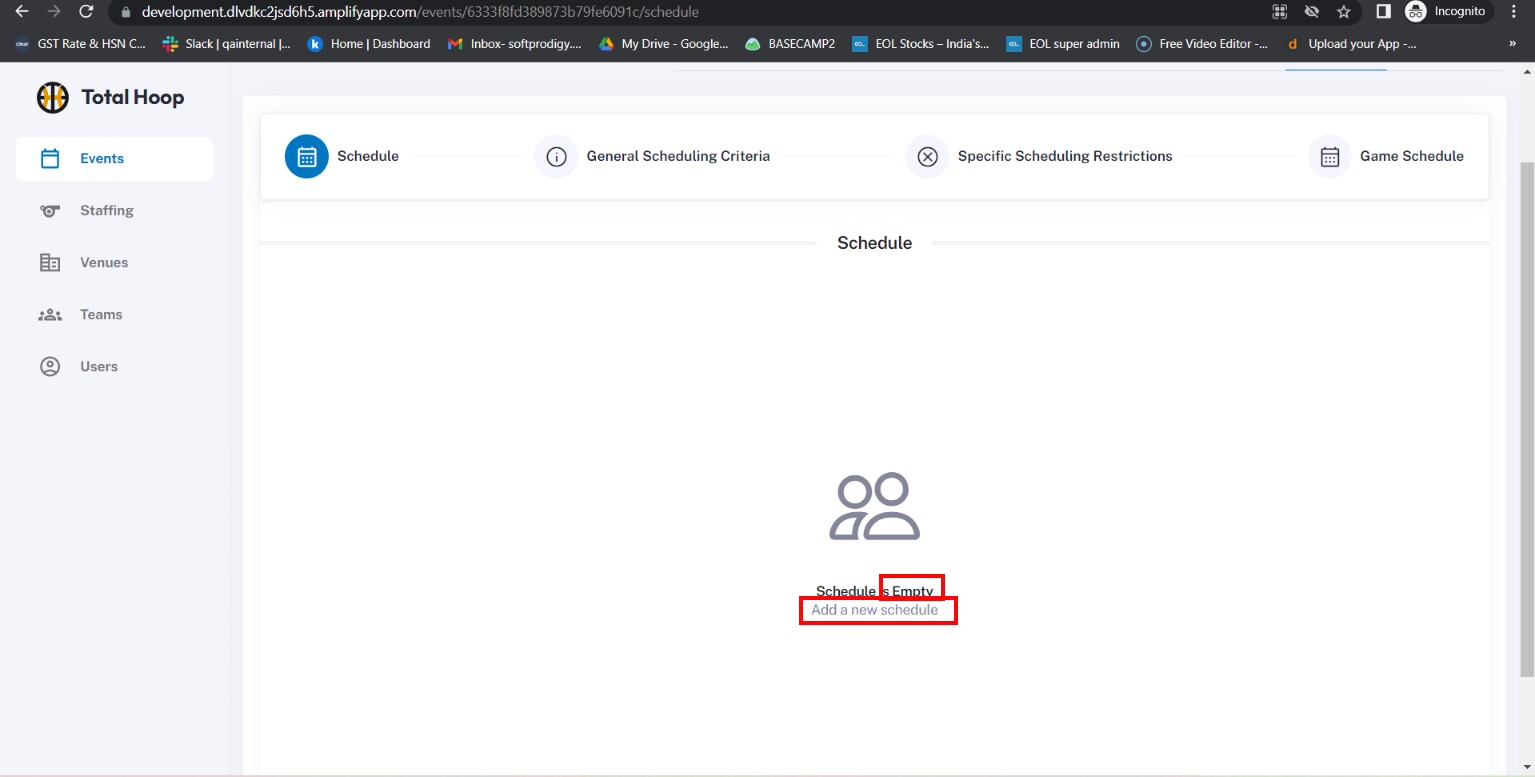Click the Total Hoop basketball logo
This screenshot has width=1535, height=777.
point(53,97)
